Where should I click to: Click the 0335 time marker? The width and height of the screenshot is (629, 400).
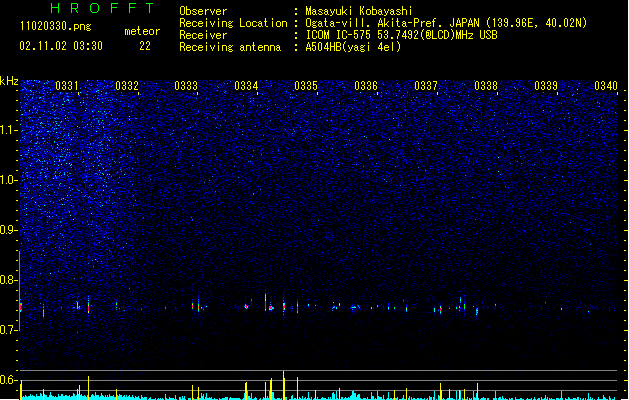point(306,86)
